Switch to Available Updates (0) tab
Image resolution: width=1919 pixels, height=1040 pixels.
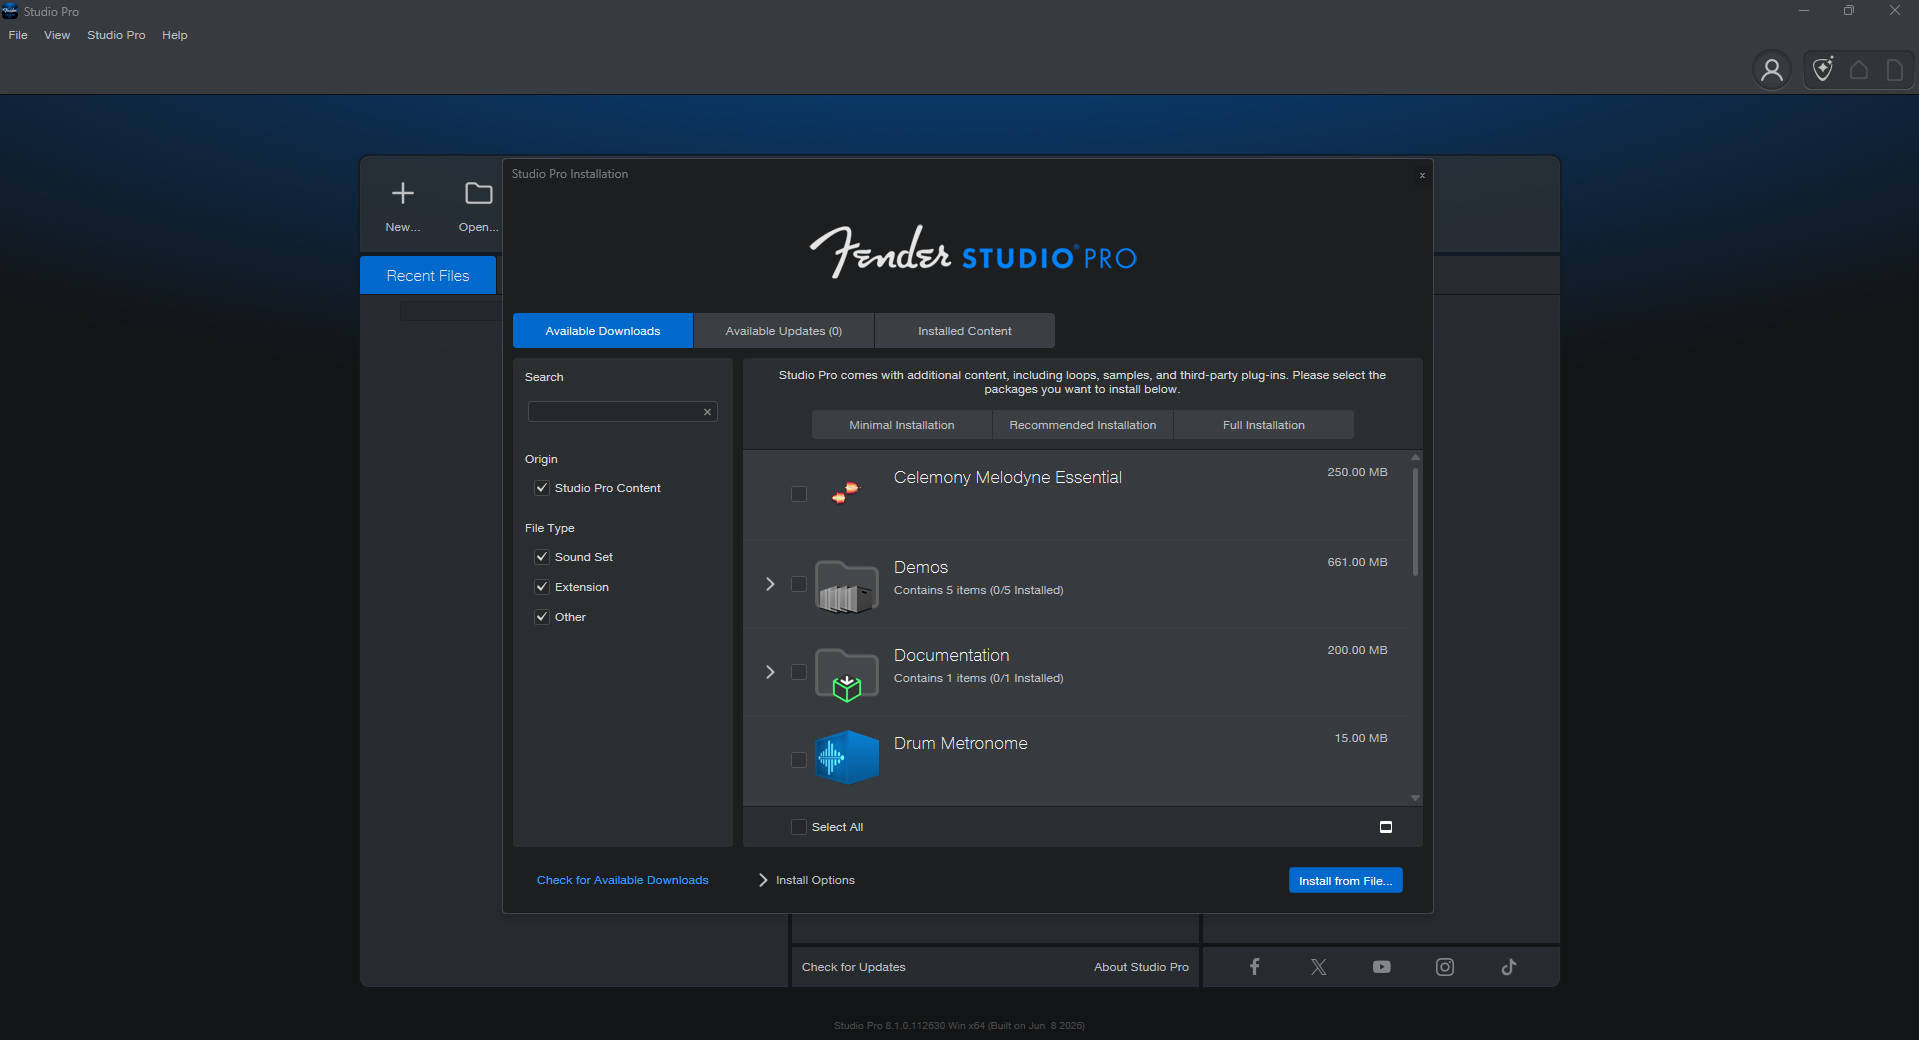click(784, 331)
